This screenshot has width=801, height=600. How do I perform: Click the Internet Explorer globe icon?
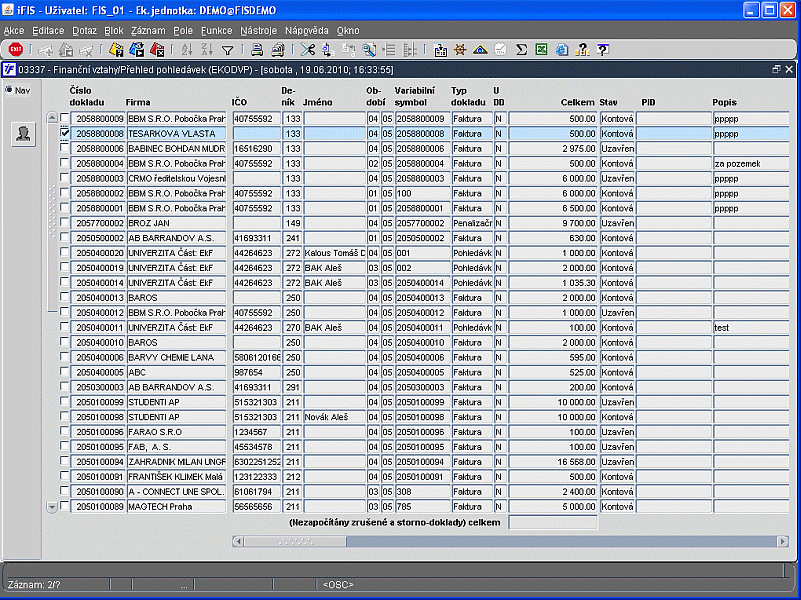(x=561, y=50)
